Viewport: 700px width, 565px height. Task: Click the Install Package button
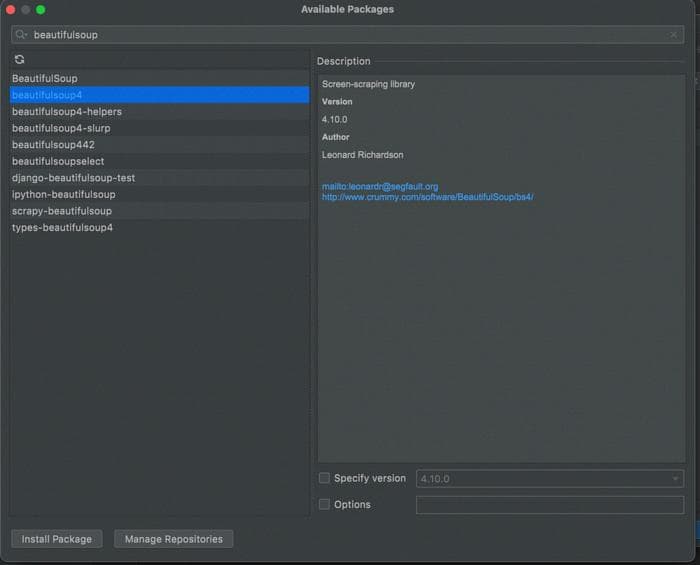pos(57,539)
